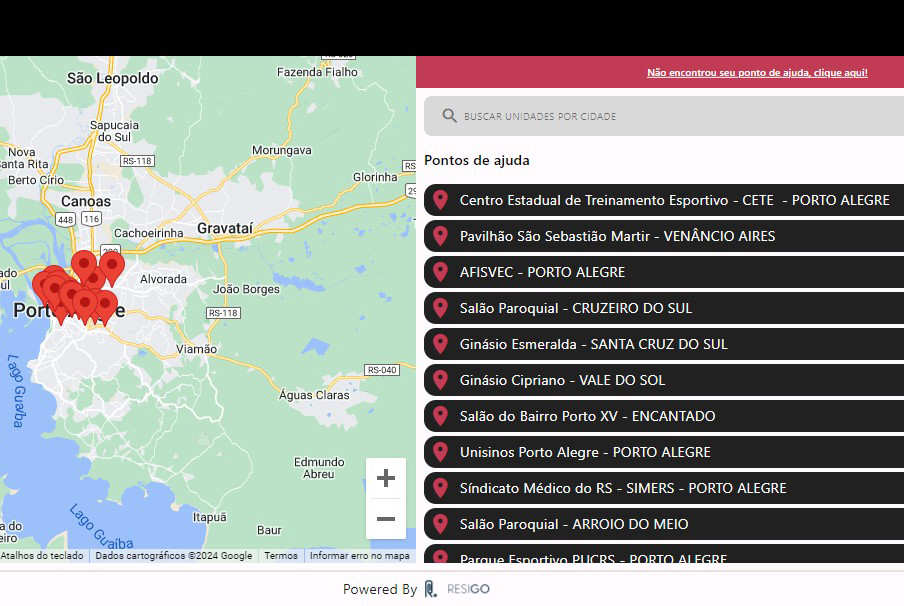The width and height of the screenshot is (904, 606).
Task: Click pin icon beside Unisinos Porto Alegre
Action: 440,452
